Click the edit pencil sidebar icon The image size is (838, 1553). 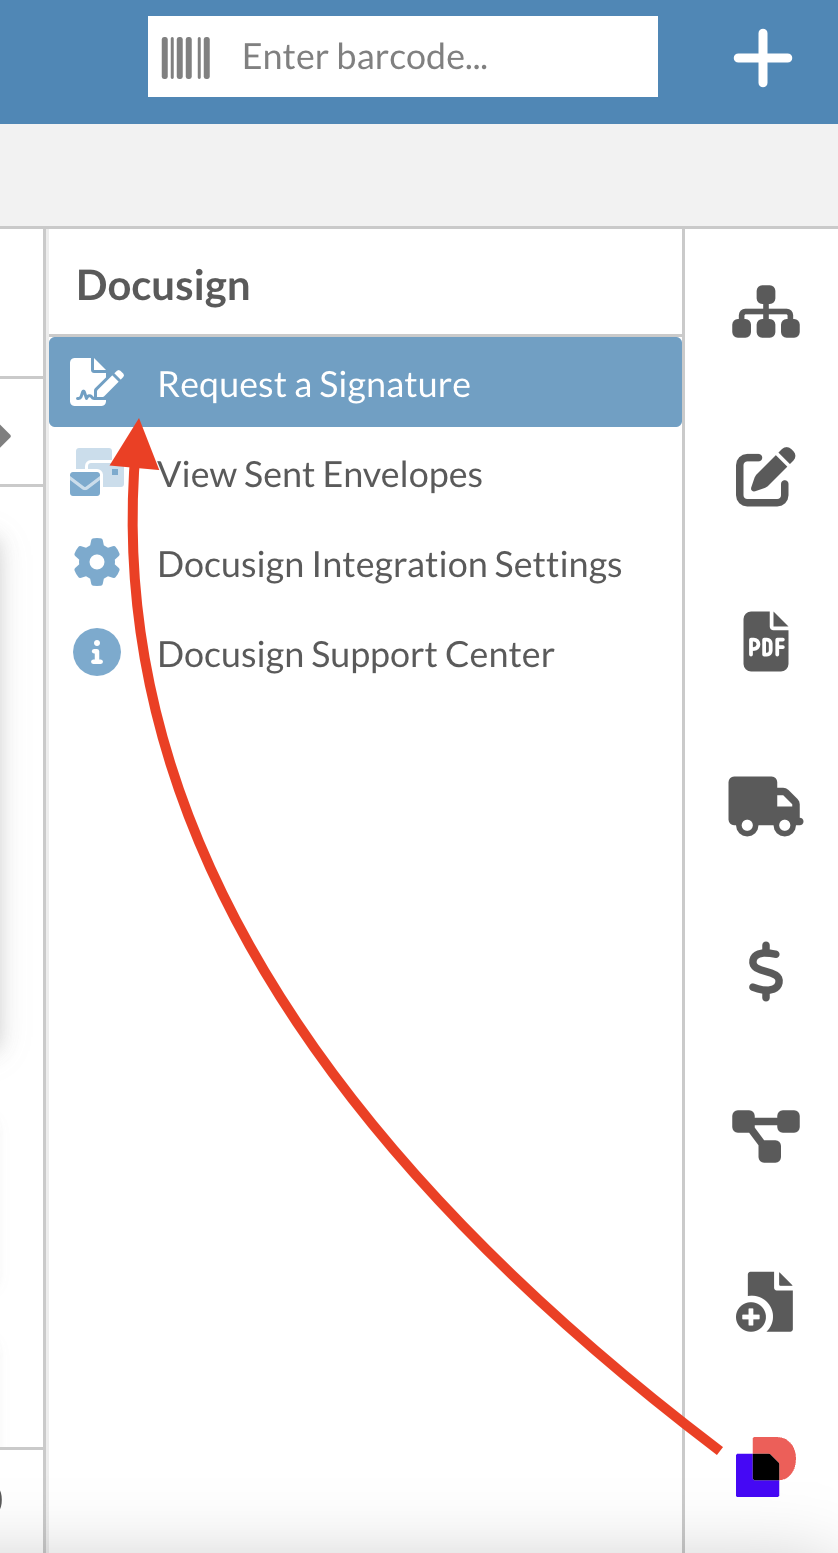click(766, 476)
